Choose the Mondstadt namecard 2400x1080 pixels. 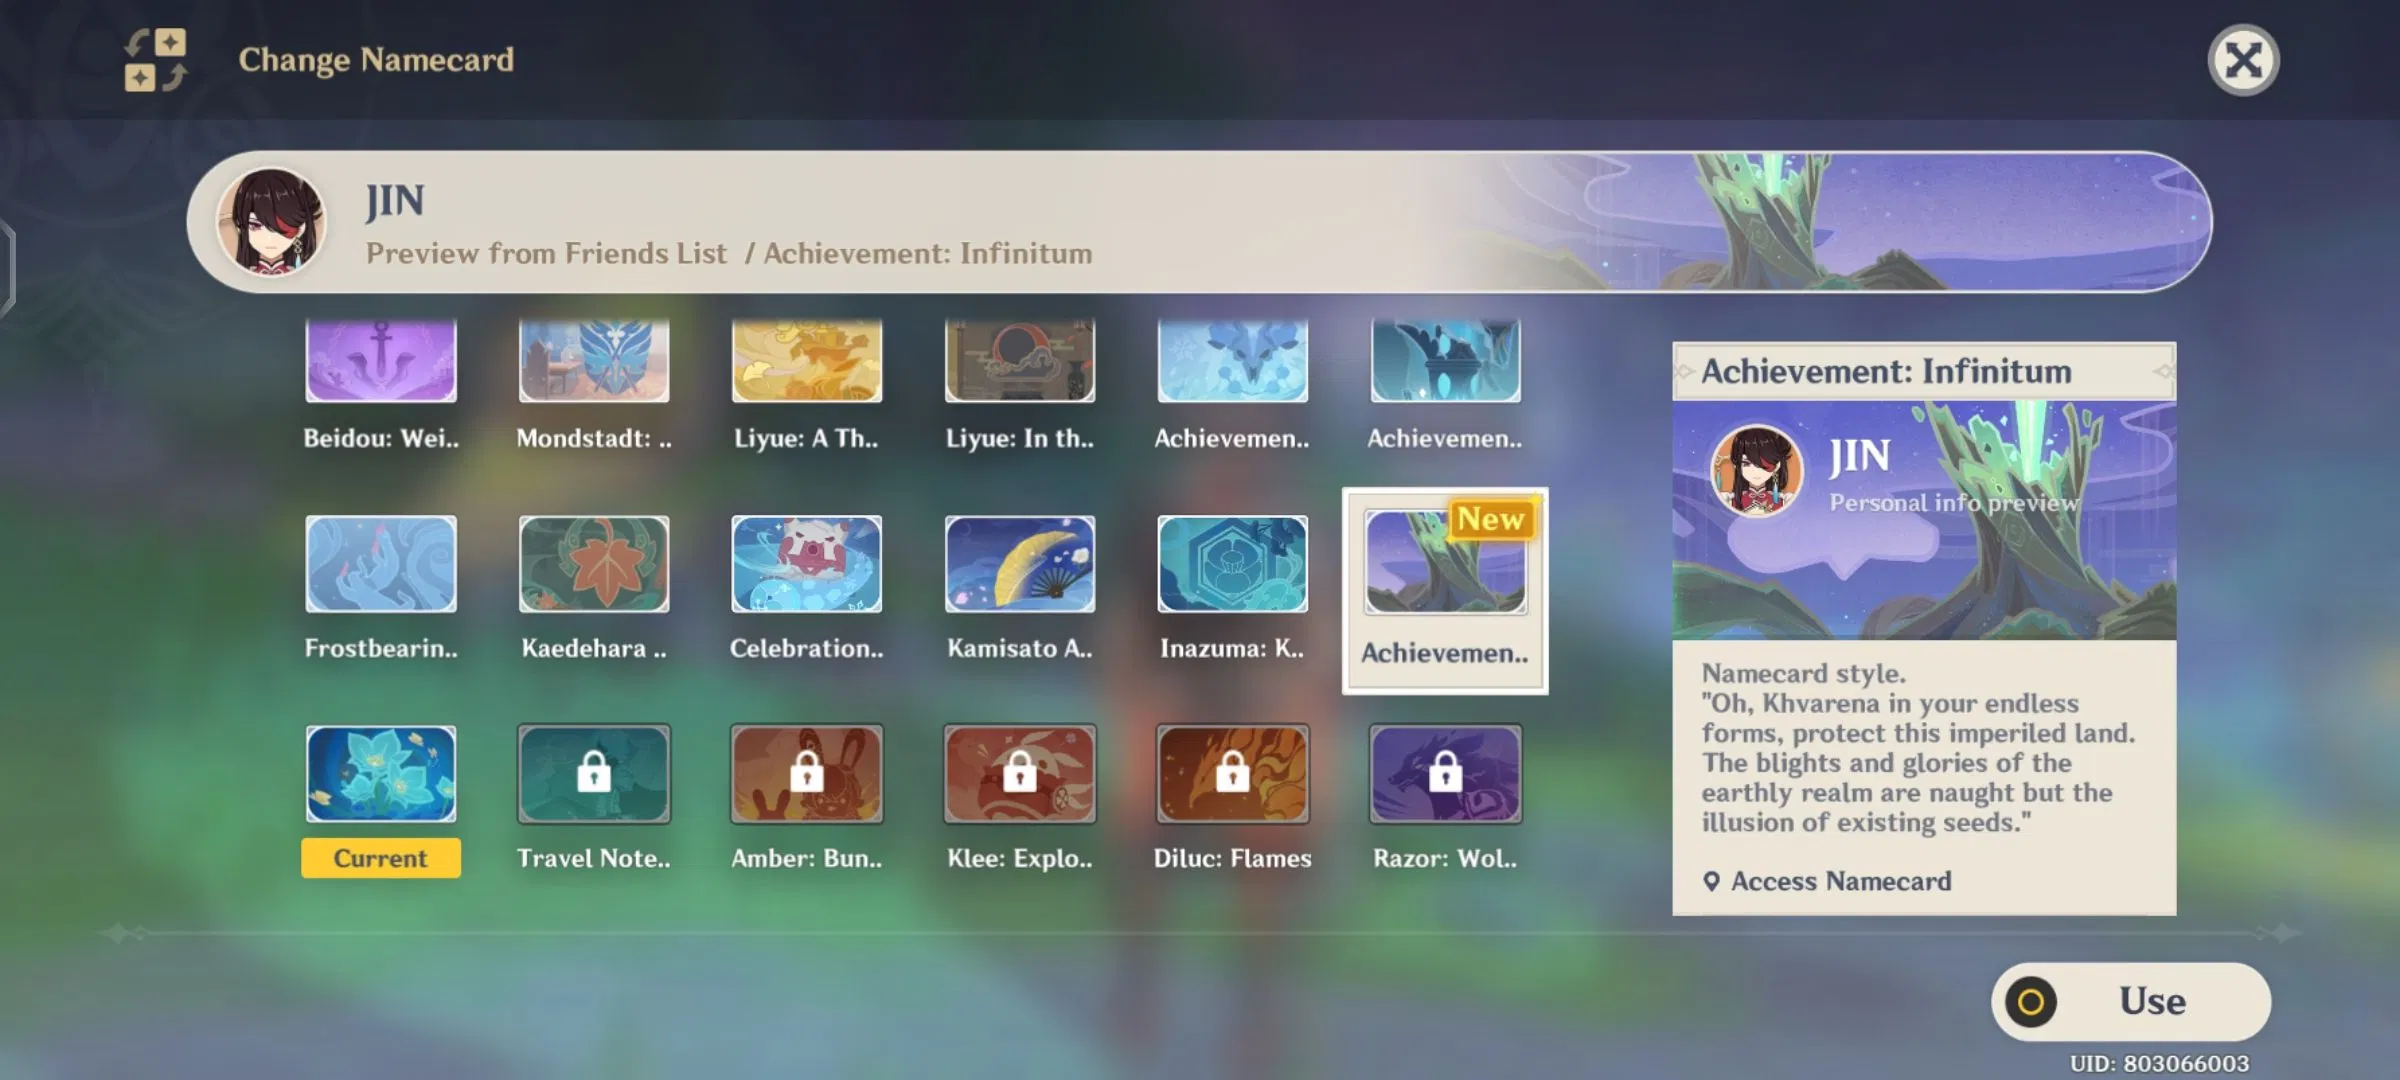[x=594, y=362]
